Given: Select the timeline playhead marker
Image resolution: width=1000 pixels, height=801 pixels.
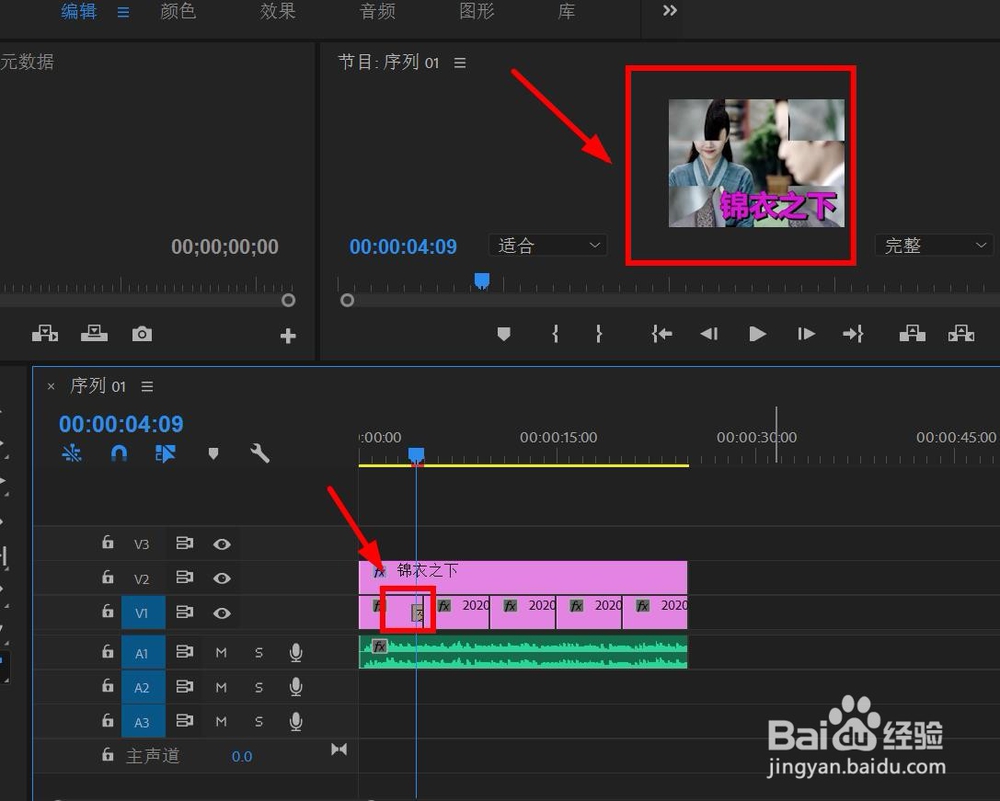Looking at the screenshot, I should (416, 454).
